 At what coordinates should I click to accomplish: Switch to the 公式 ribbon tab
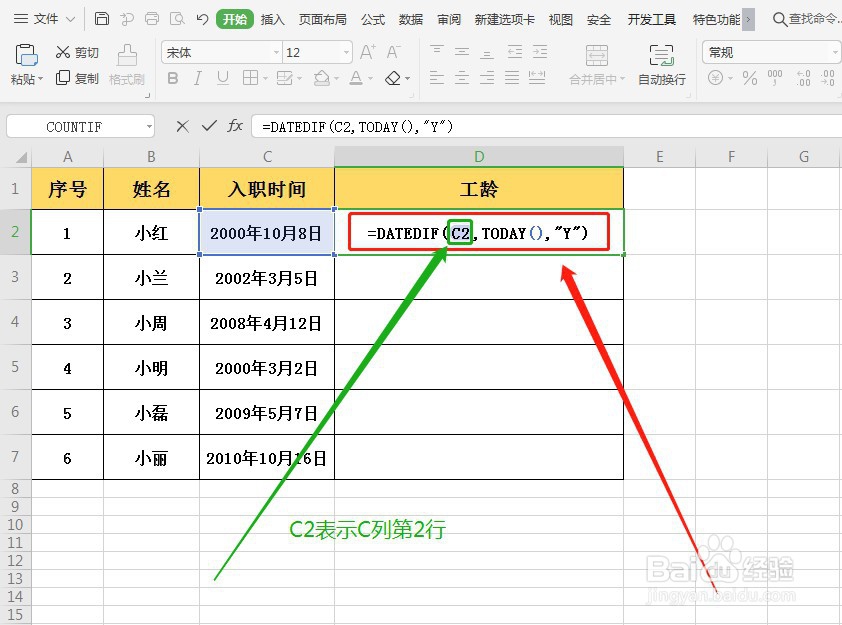(x=373, y=18)
